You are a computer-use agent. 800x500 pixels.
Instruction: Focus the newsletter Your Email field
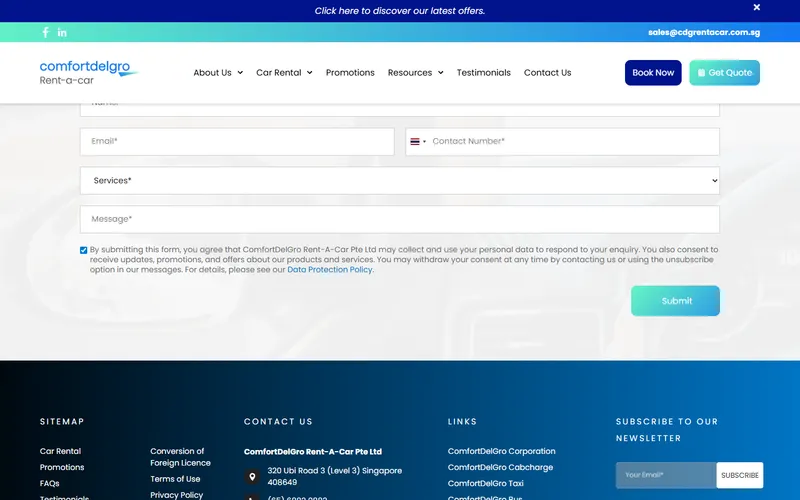(666, 475)
